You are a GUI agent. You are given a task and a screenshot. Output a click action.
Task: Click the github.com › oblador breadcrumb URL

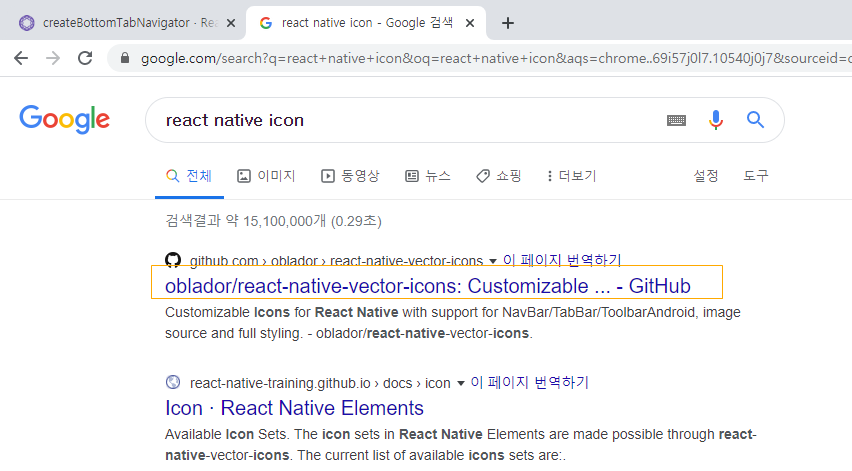click(336, 261)
